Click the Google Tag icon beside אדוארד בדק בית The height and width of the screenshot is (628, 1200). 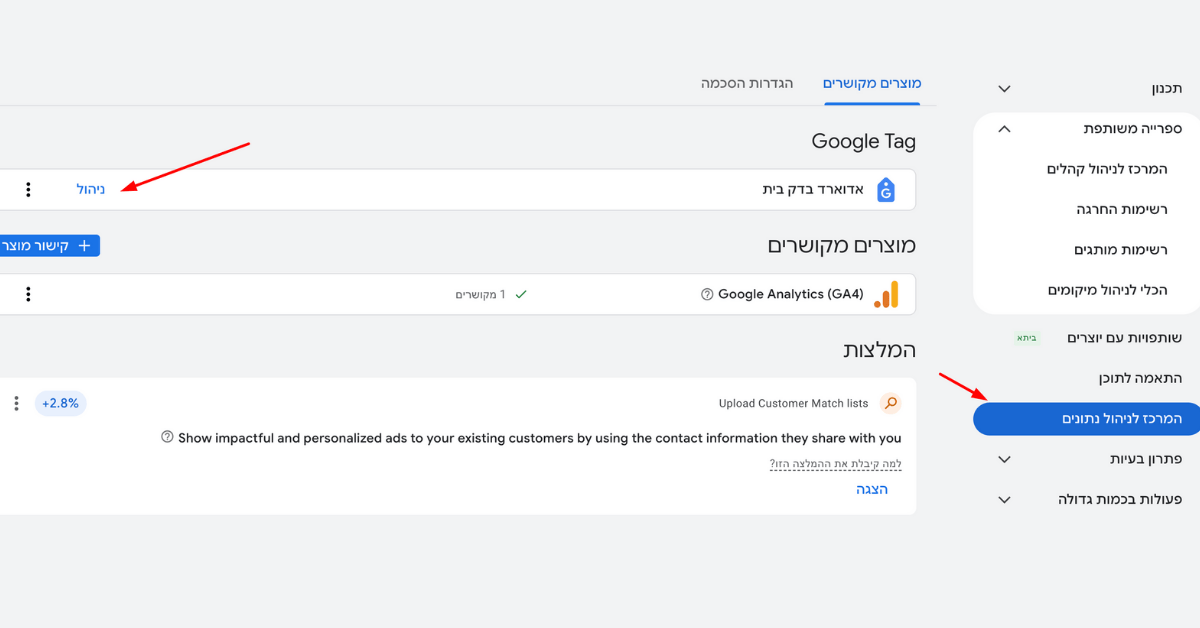click(885, 190)
